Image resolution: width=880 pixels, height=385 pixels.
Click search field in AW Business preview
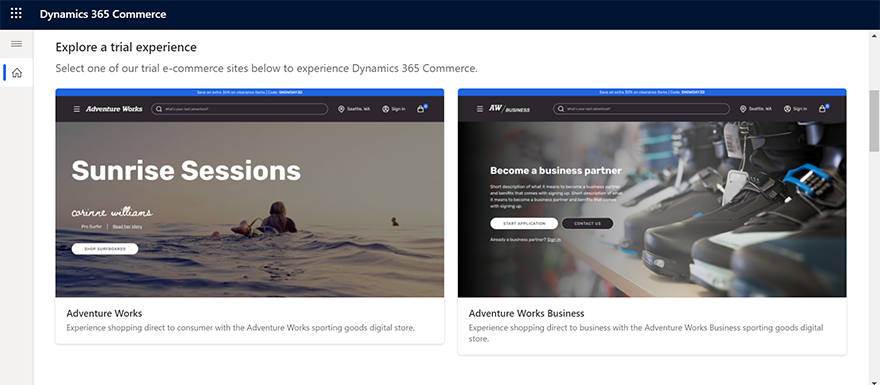click(x=641, y=109)
